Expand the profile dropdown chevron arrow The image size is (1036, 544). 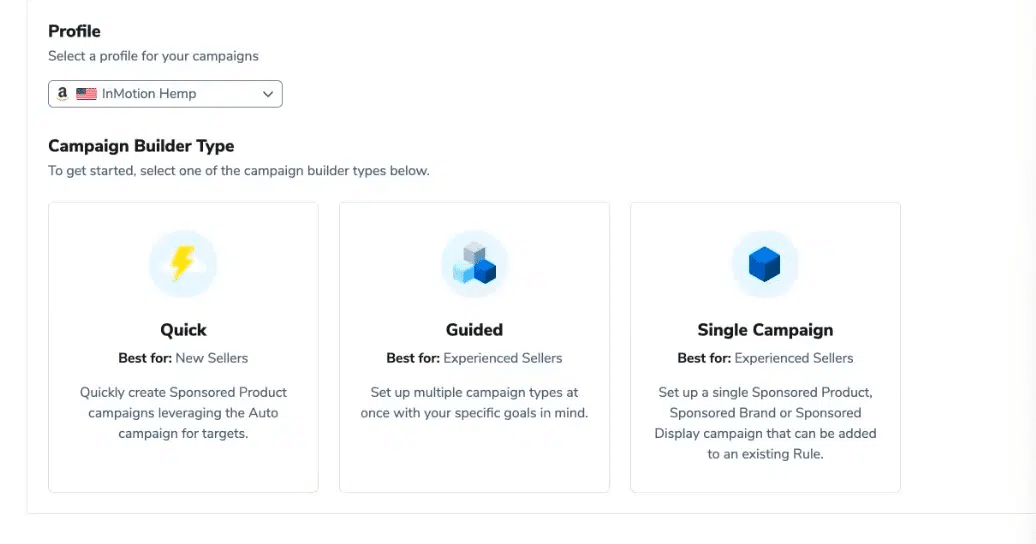267,94
